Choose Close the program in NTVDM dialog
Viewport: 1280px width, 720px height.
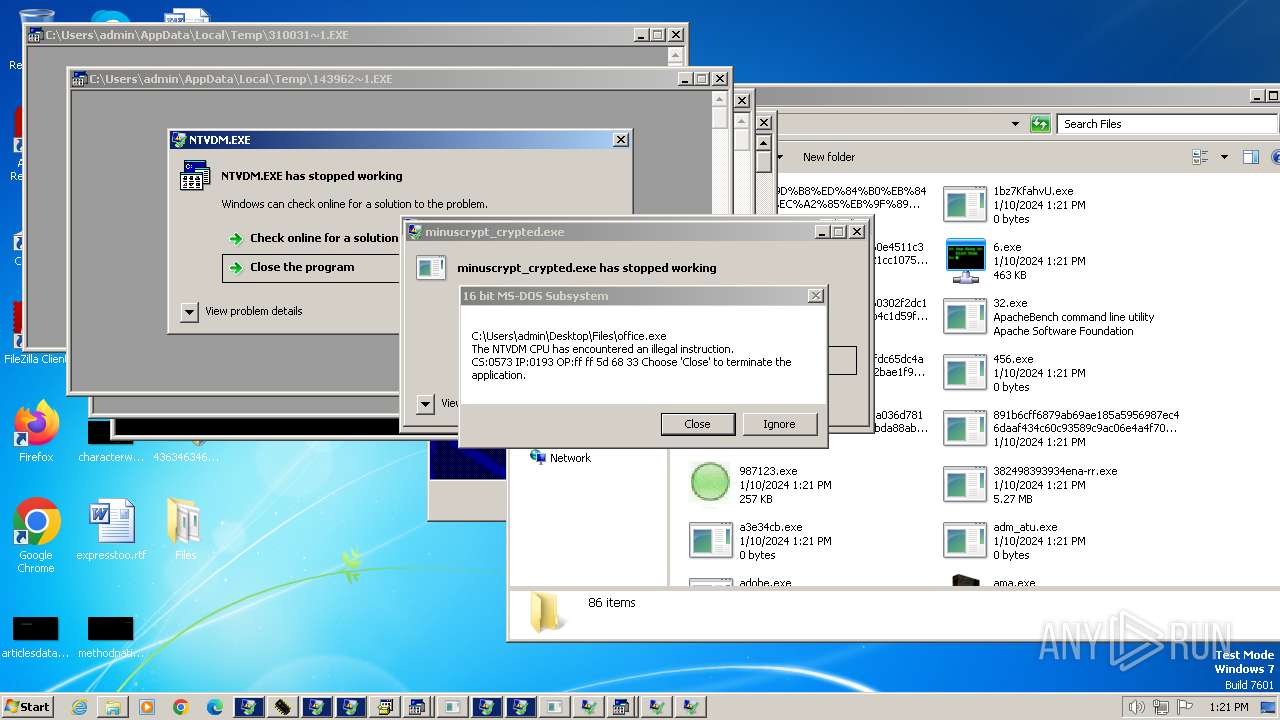(311, 267)
